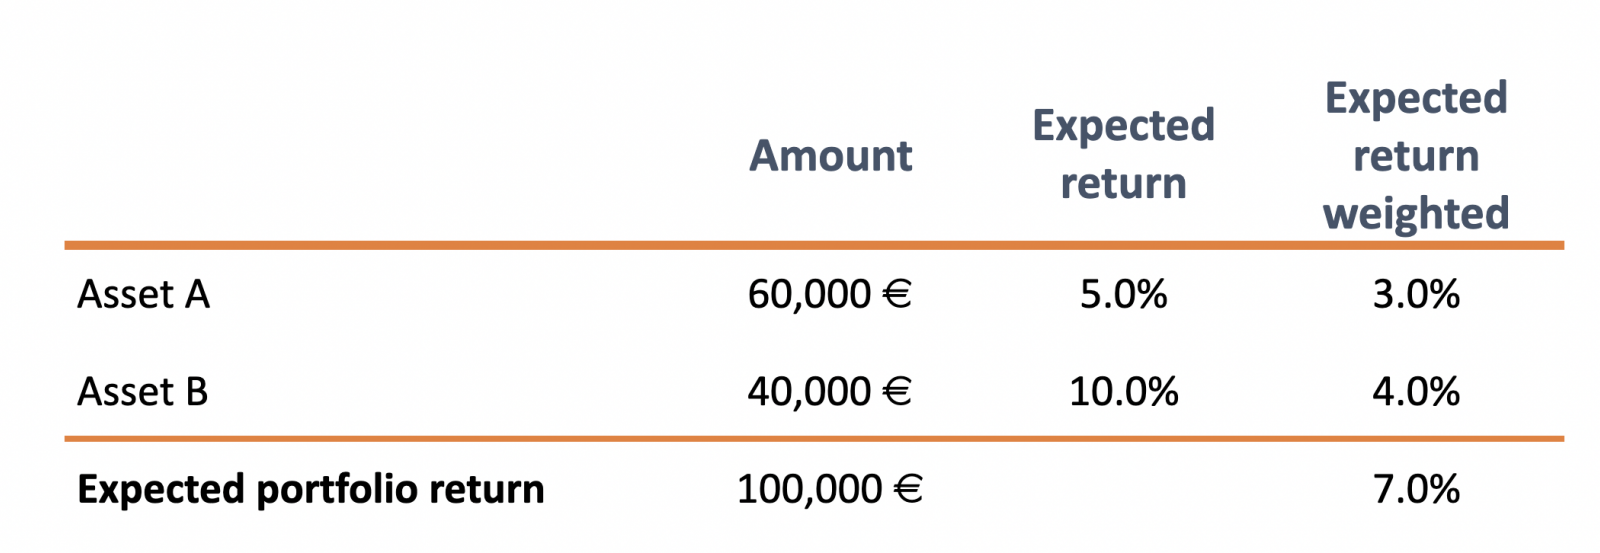Select the Asset A row label

coord(143,294)
